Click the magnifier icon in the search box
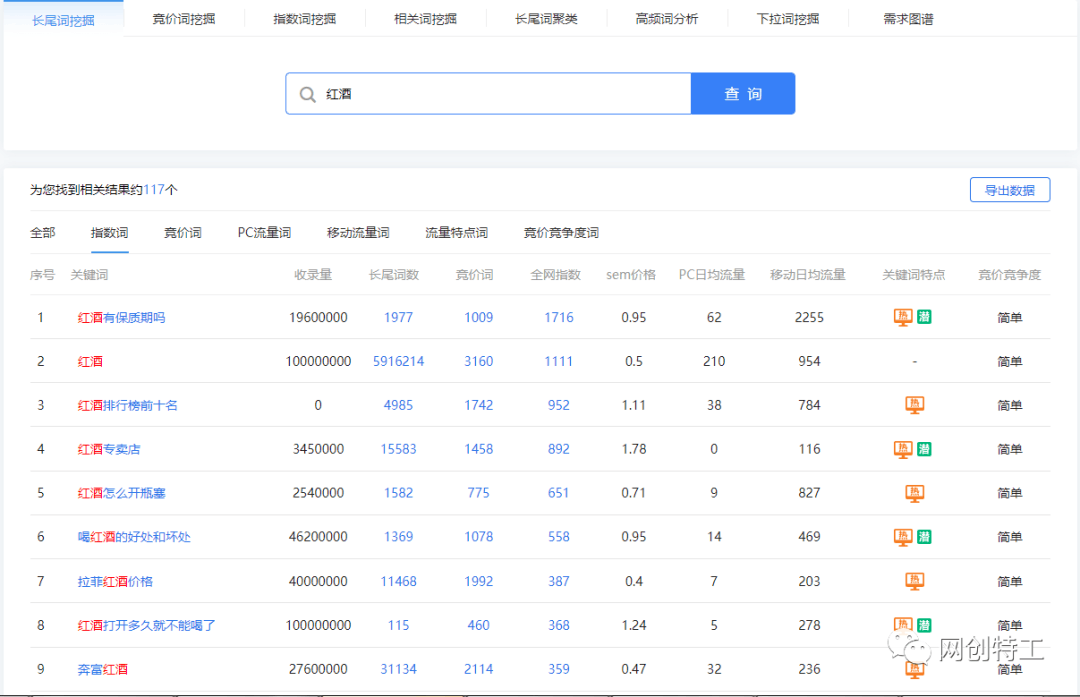This screenshot has width=1080, height=697. (x=308, y=93)
